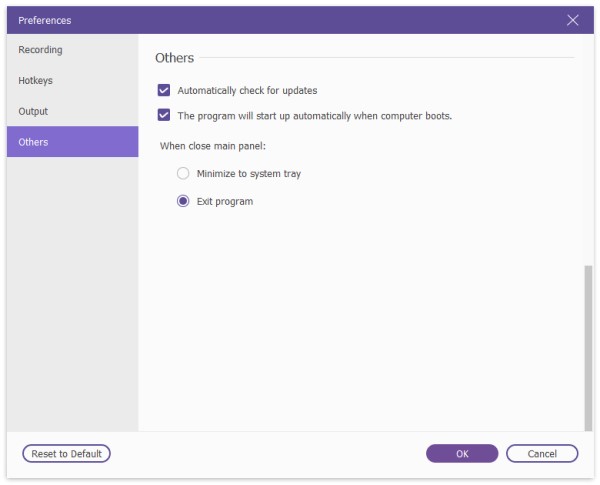Viewport: 600px width, 485px height.
Task: Switch to the Hotkeys tab
Action: tap(36, 80)
